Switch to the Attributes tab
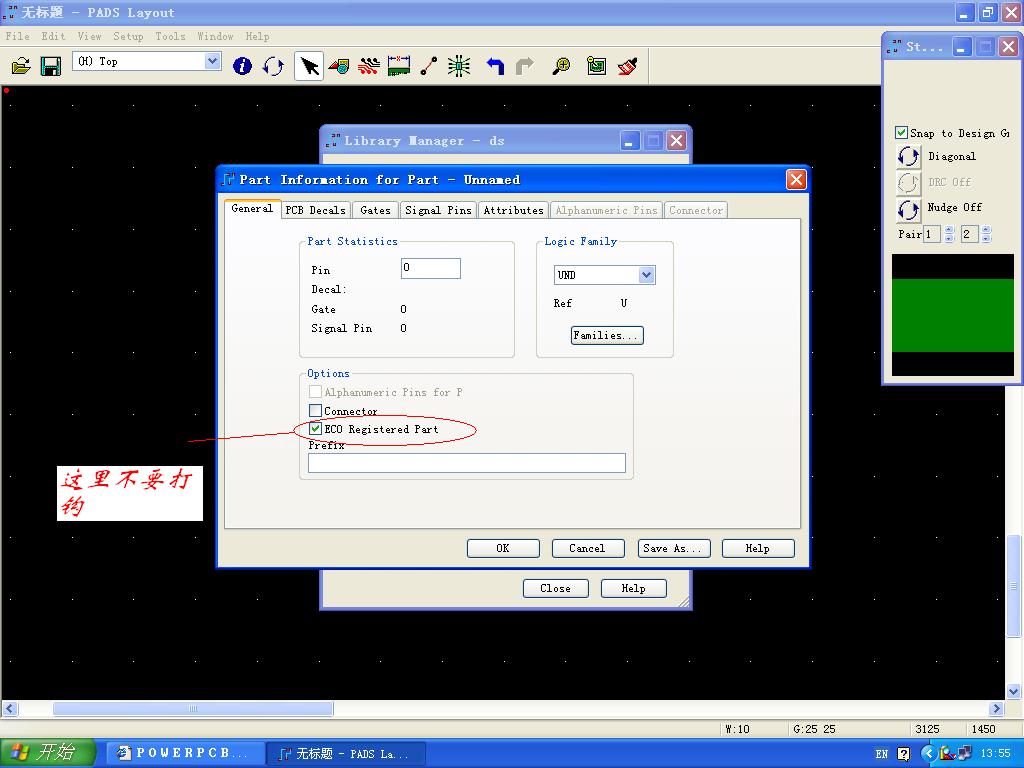Screen dimensions: 1024x768 click(513, 210)
